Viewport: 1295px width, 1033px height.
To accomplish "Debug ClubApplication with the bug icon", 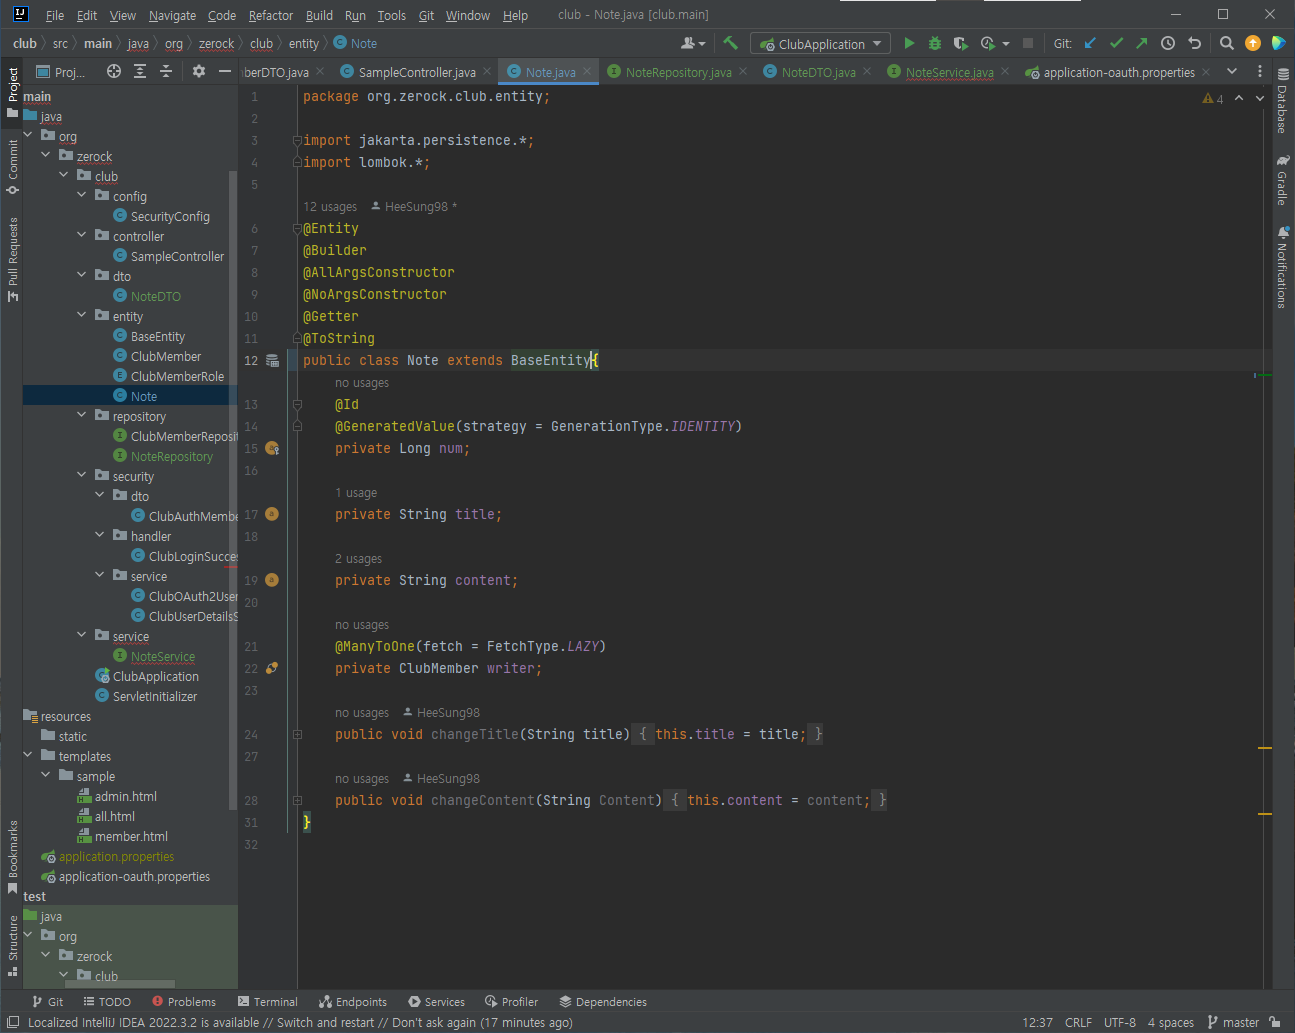I will (x=935, y=43).
